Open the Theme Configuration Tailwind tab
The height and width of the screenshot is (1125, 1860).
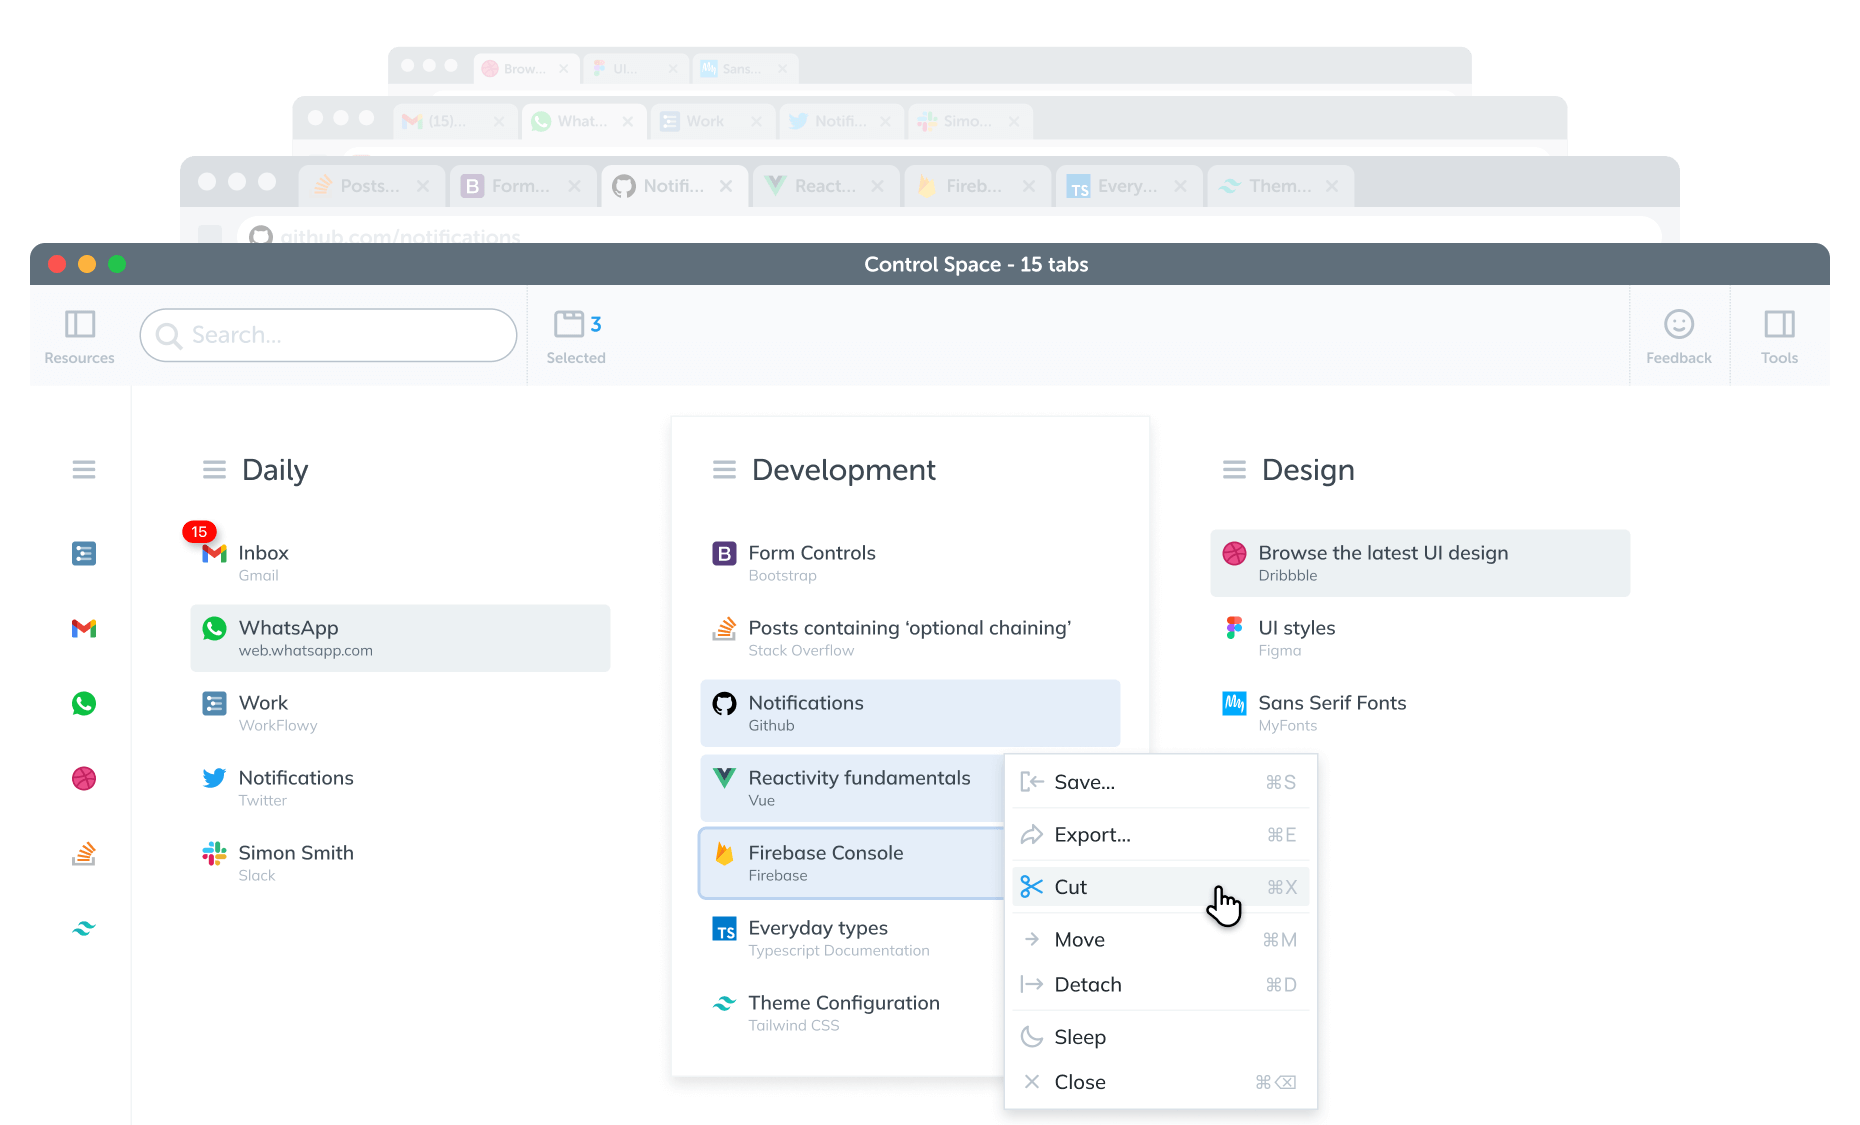coord(852,1013)
